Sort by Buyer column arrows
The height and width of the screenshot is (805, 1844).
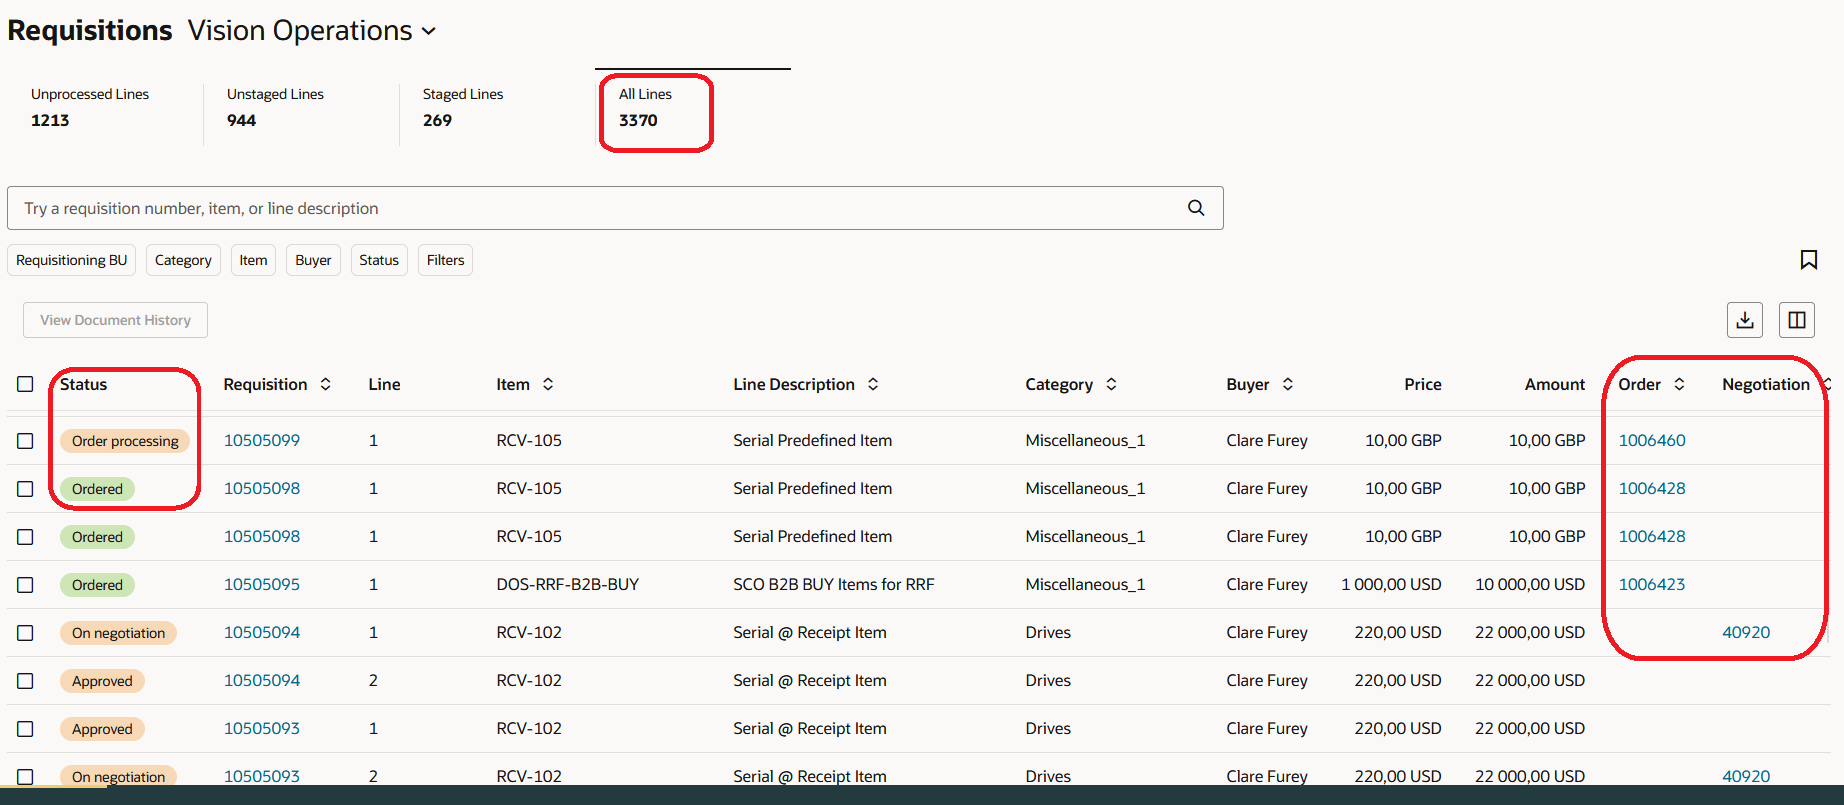click(1288, 384)
